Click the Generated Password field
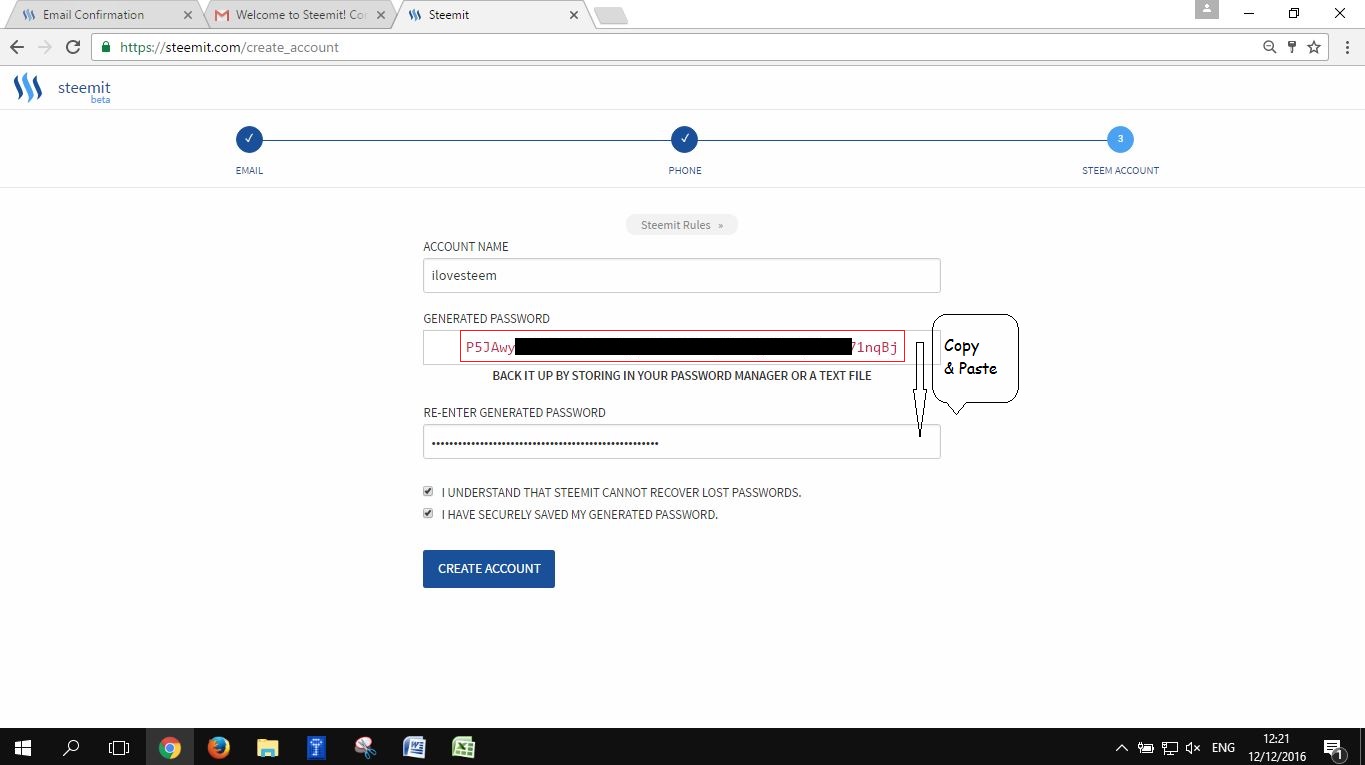This screenshot has width=1365, height=765. [682, 347]
